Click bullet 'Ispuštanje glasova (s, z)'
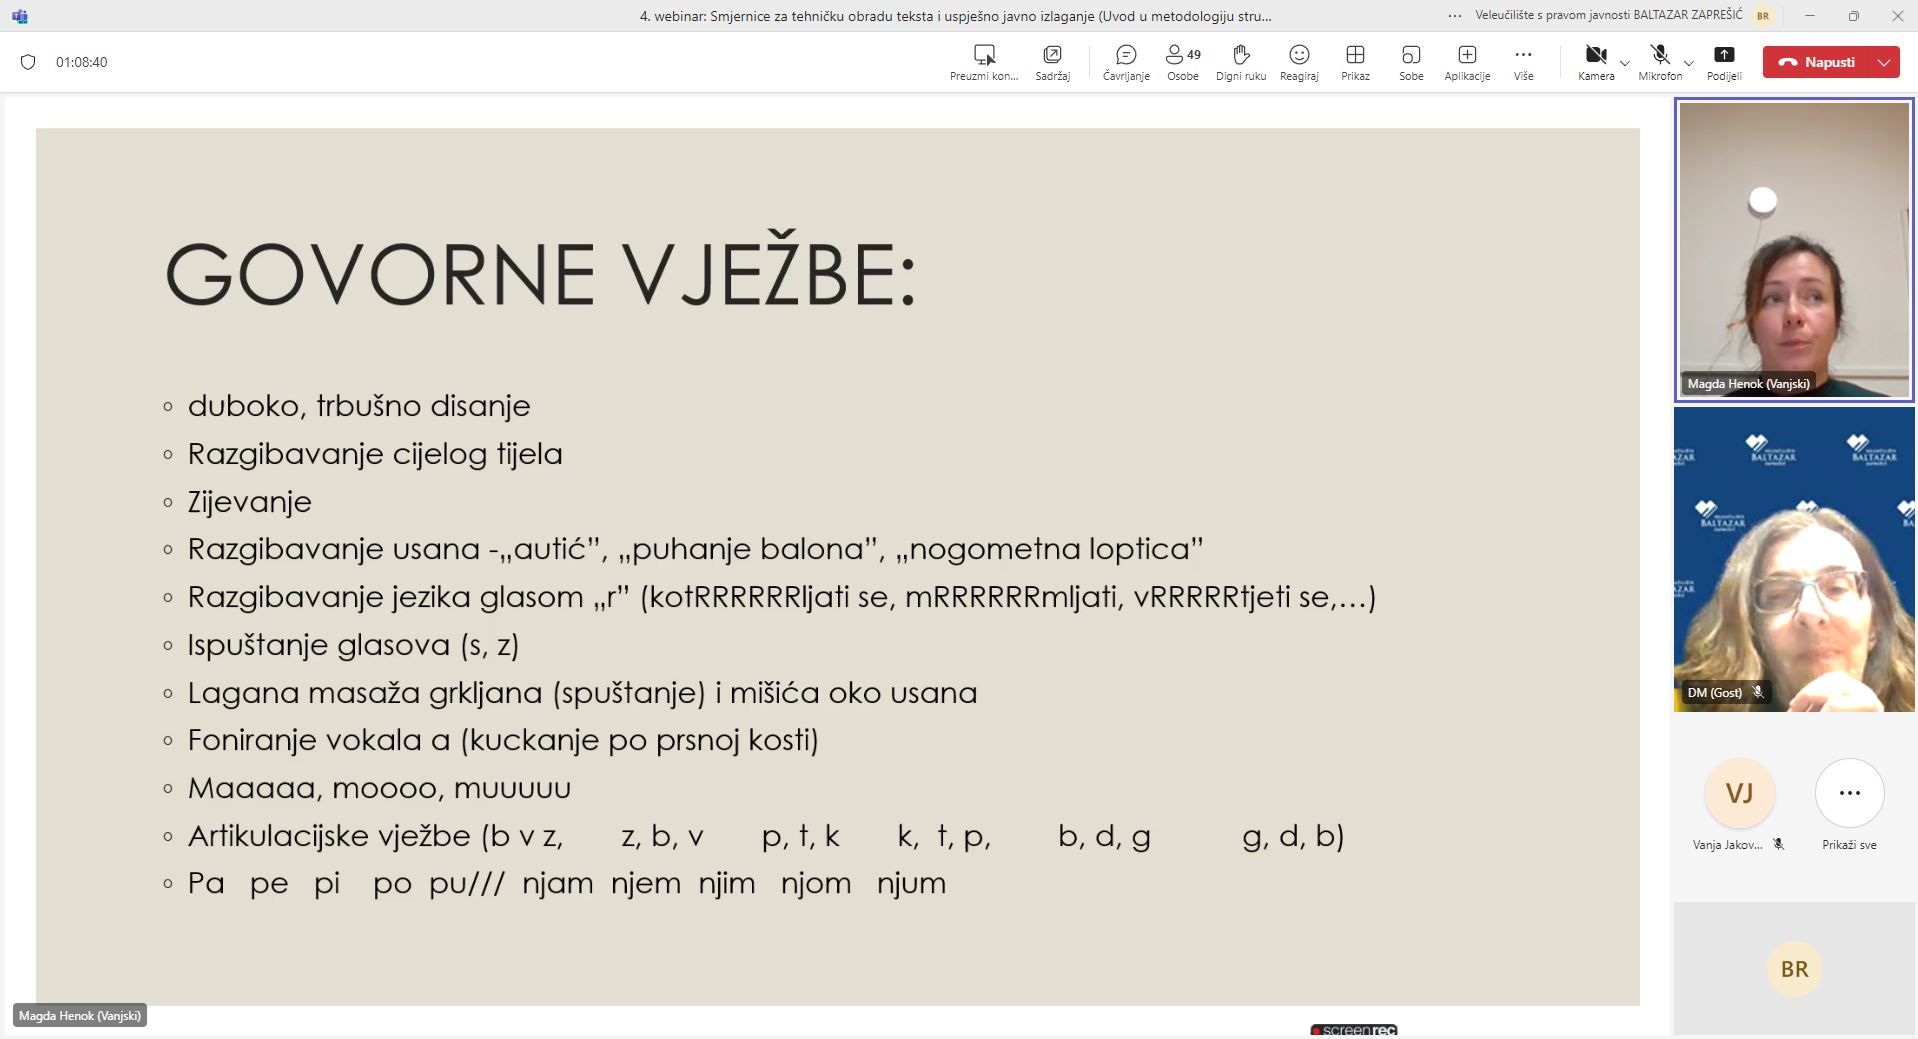Screen dimensions: 1918x1039 pos(354,645)
